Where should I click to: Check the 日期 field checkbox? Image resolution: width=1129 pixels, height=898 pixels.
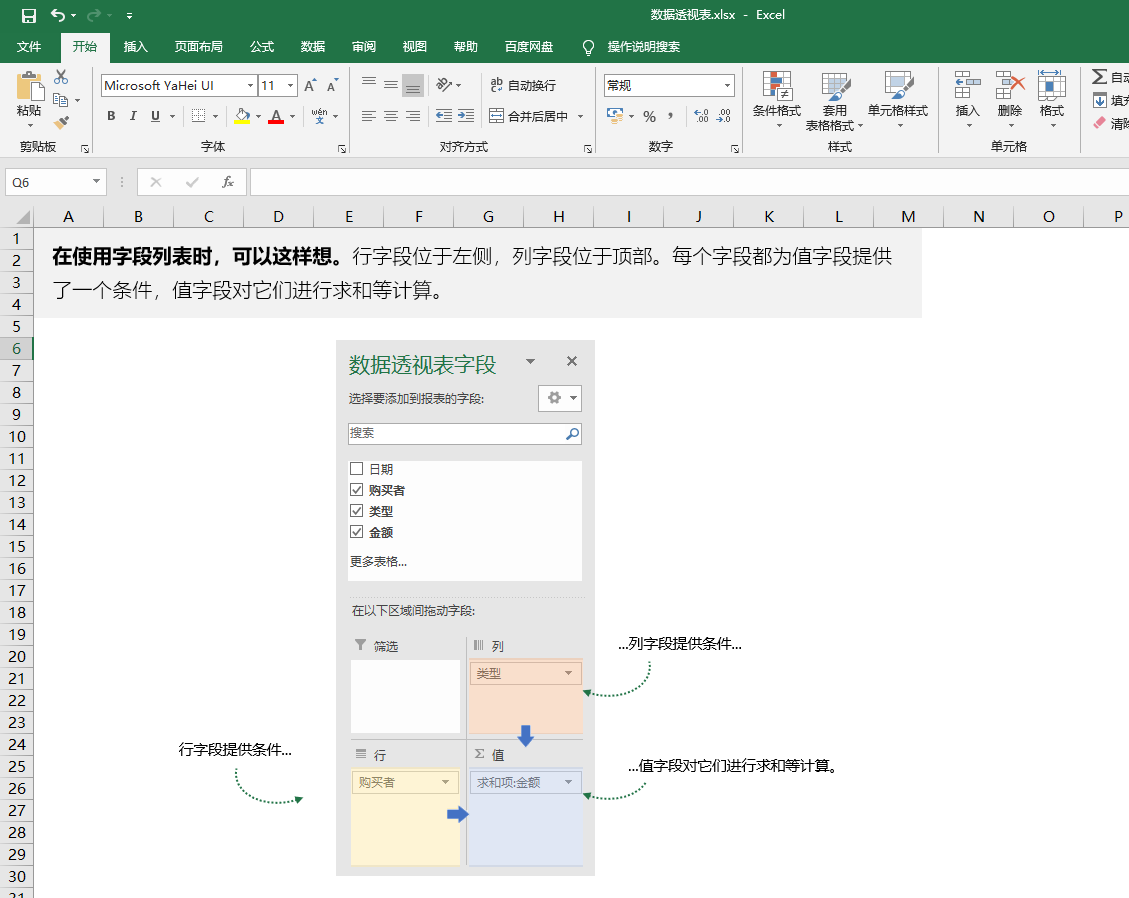coord(356,469)
